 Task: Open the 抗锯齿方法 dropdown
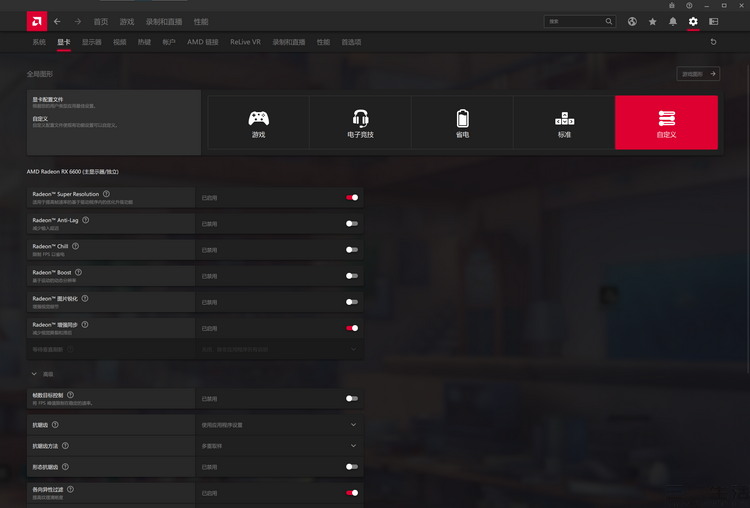coord(279,446)
